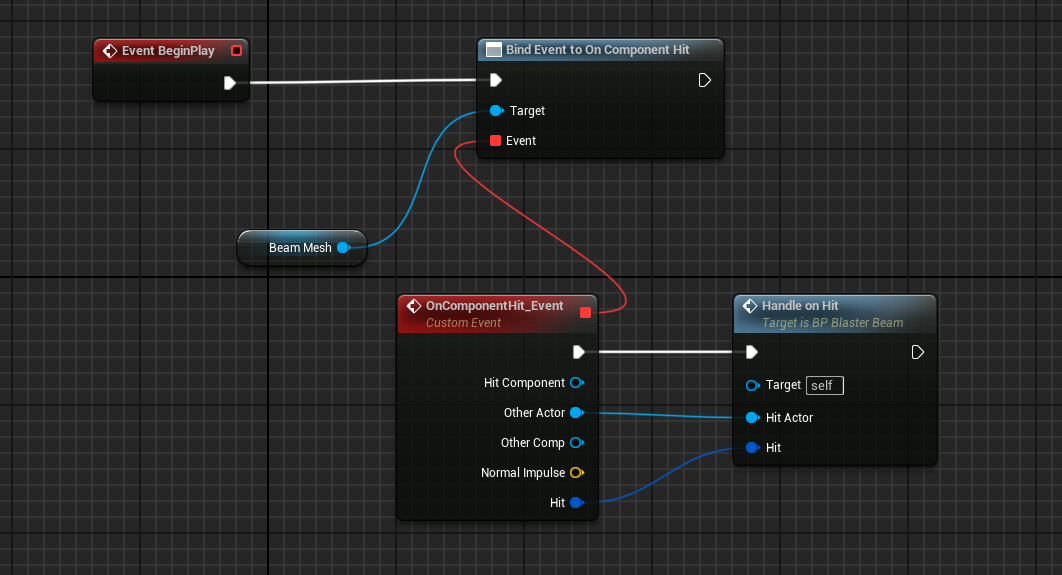
Task: Click the Target pin on Bind Event node
Action: pos(496,111)
